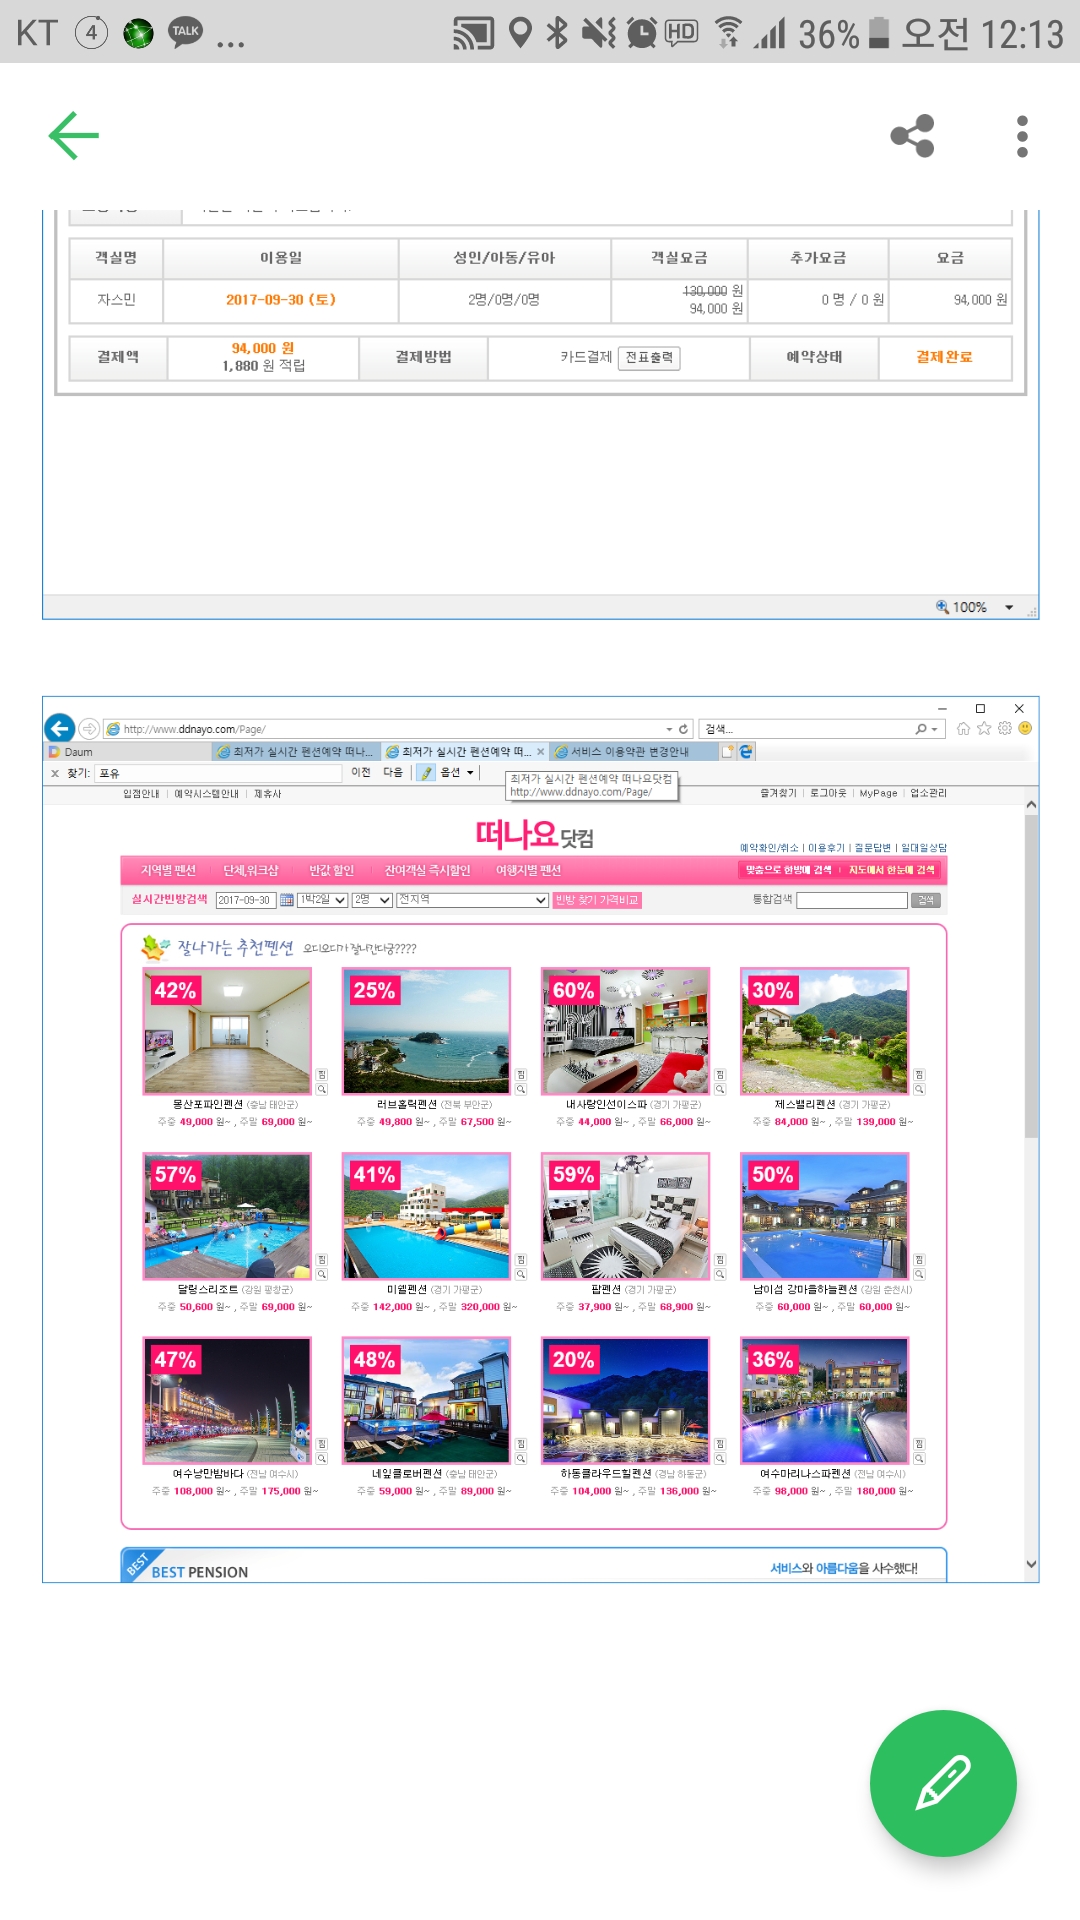This screenshot has height=1920, width=1080.
Task: Click the 찜 icon beside the 25% pension card
Action: [521, 1075]
